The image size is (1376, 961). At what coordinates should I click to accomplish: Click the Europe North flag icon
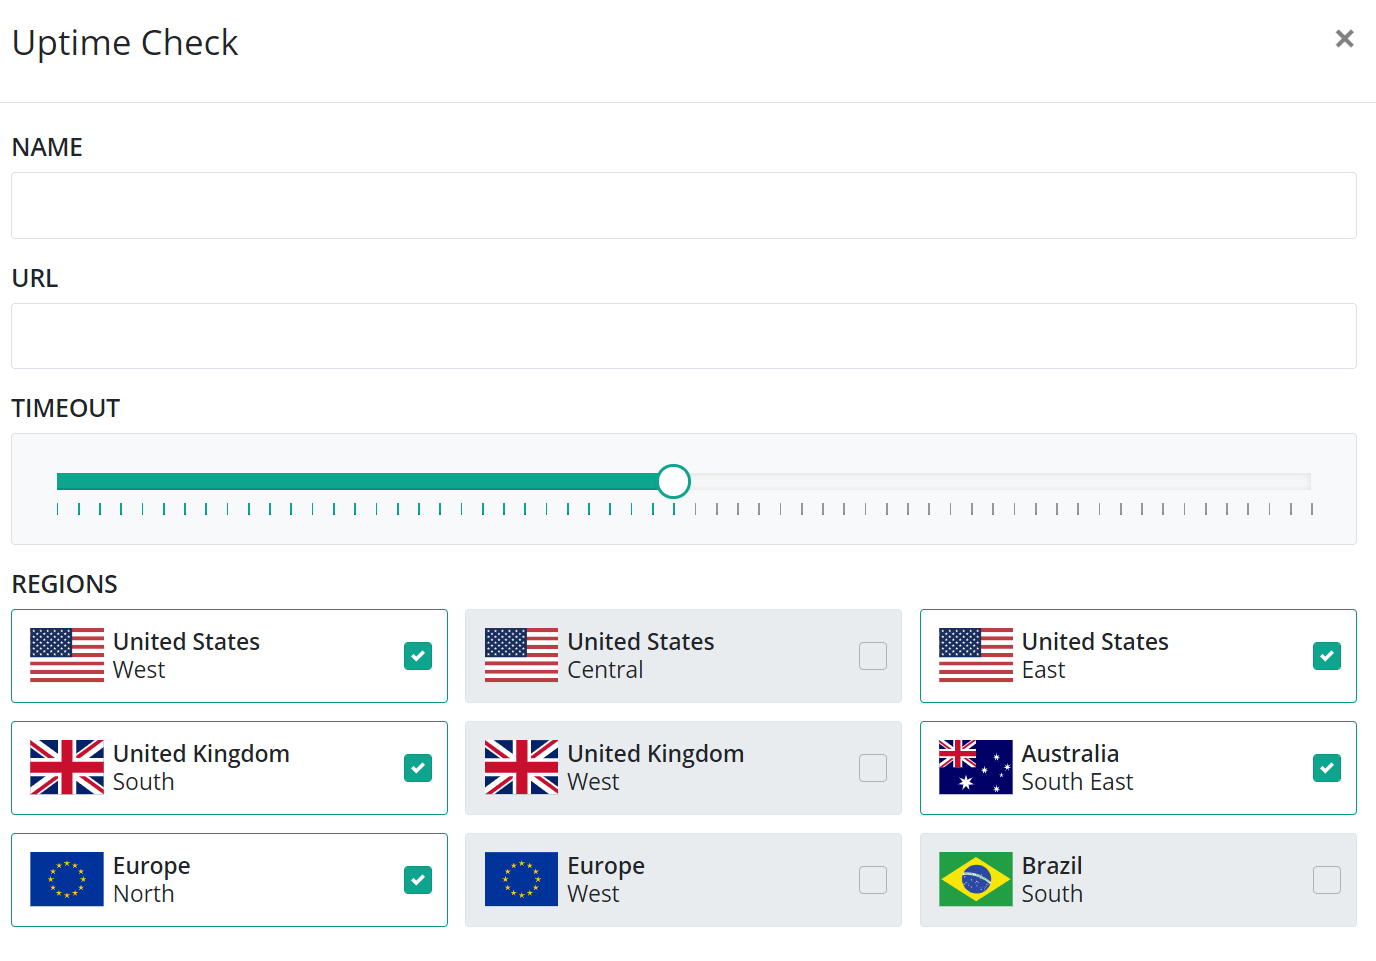click(66, 880)
